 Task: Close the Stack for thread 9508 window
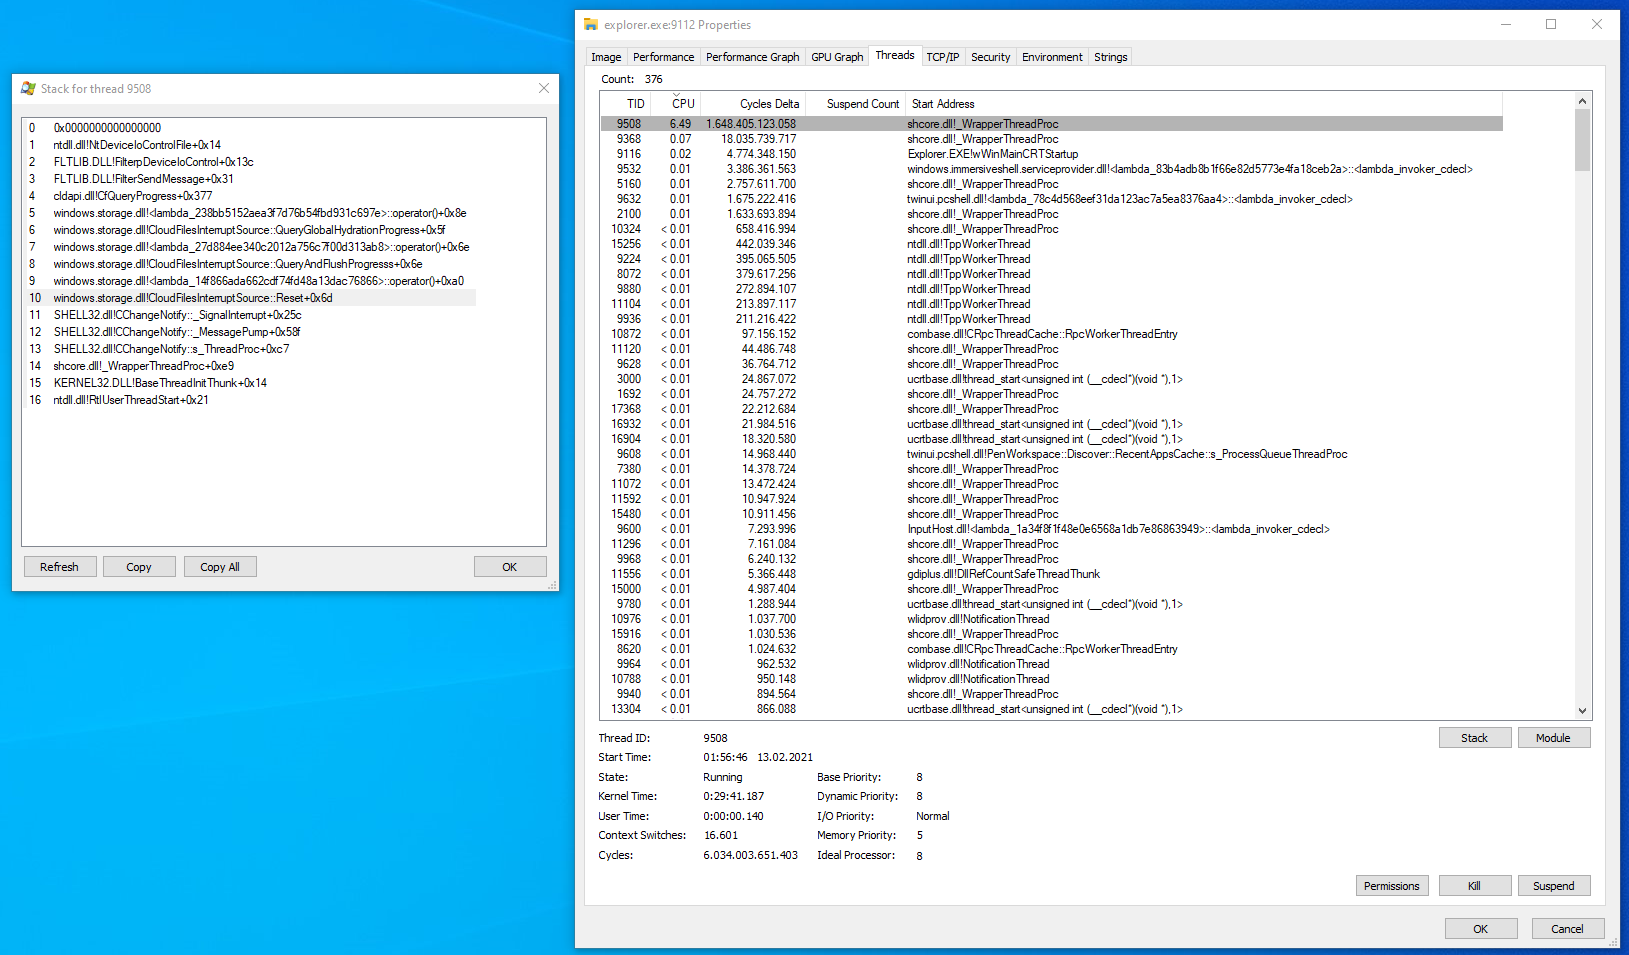(544, 89)
